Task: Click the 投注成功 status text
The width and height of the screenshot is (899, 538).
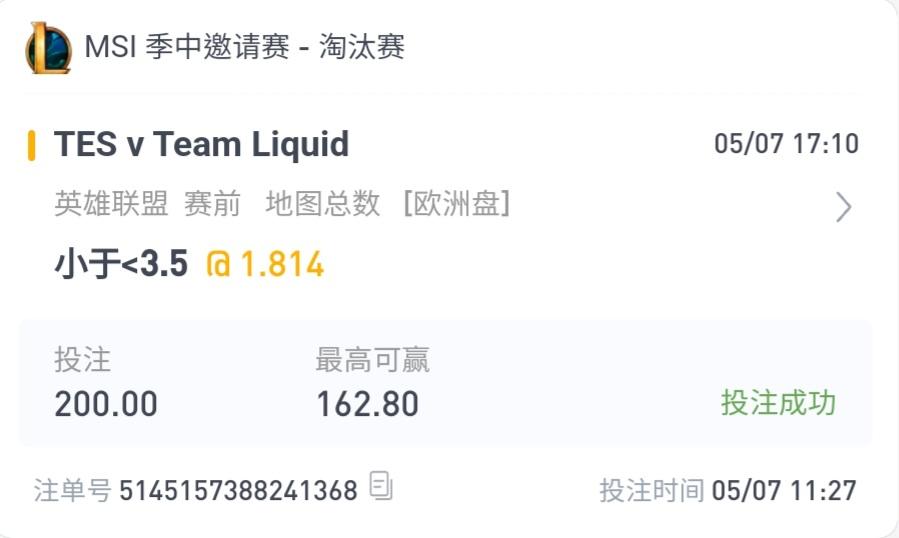Action: pos(778,403)
